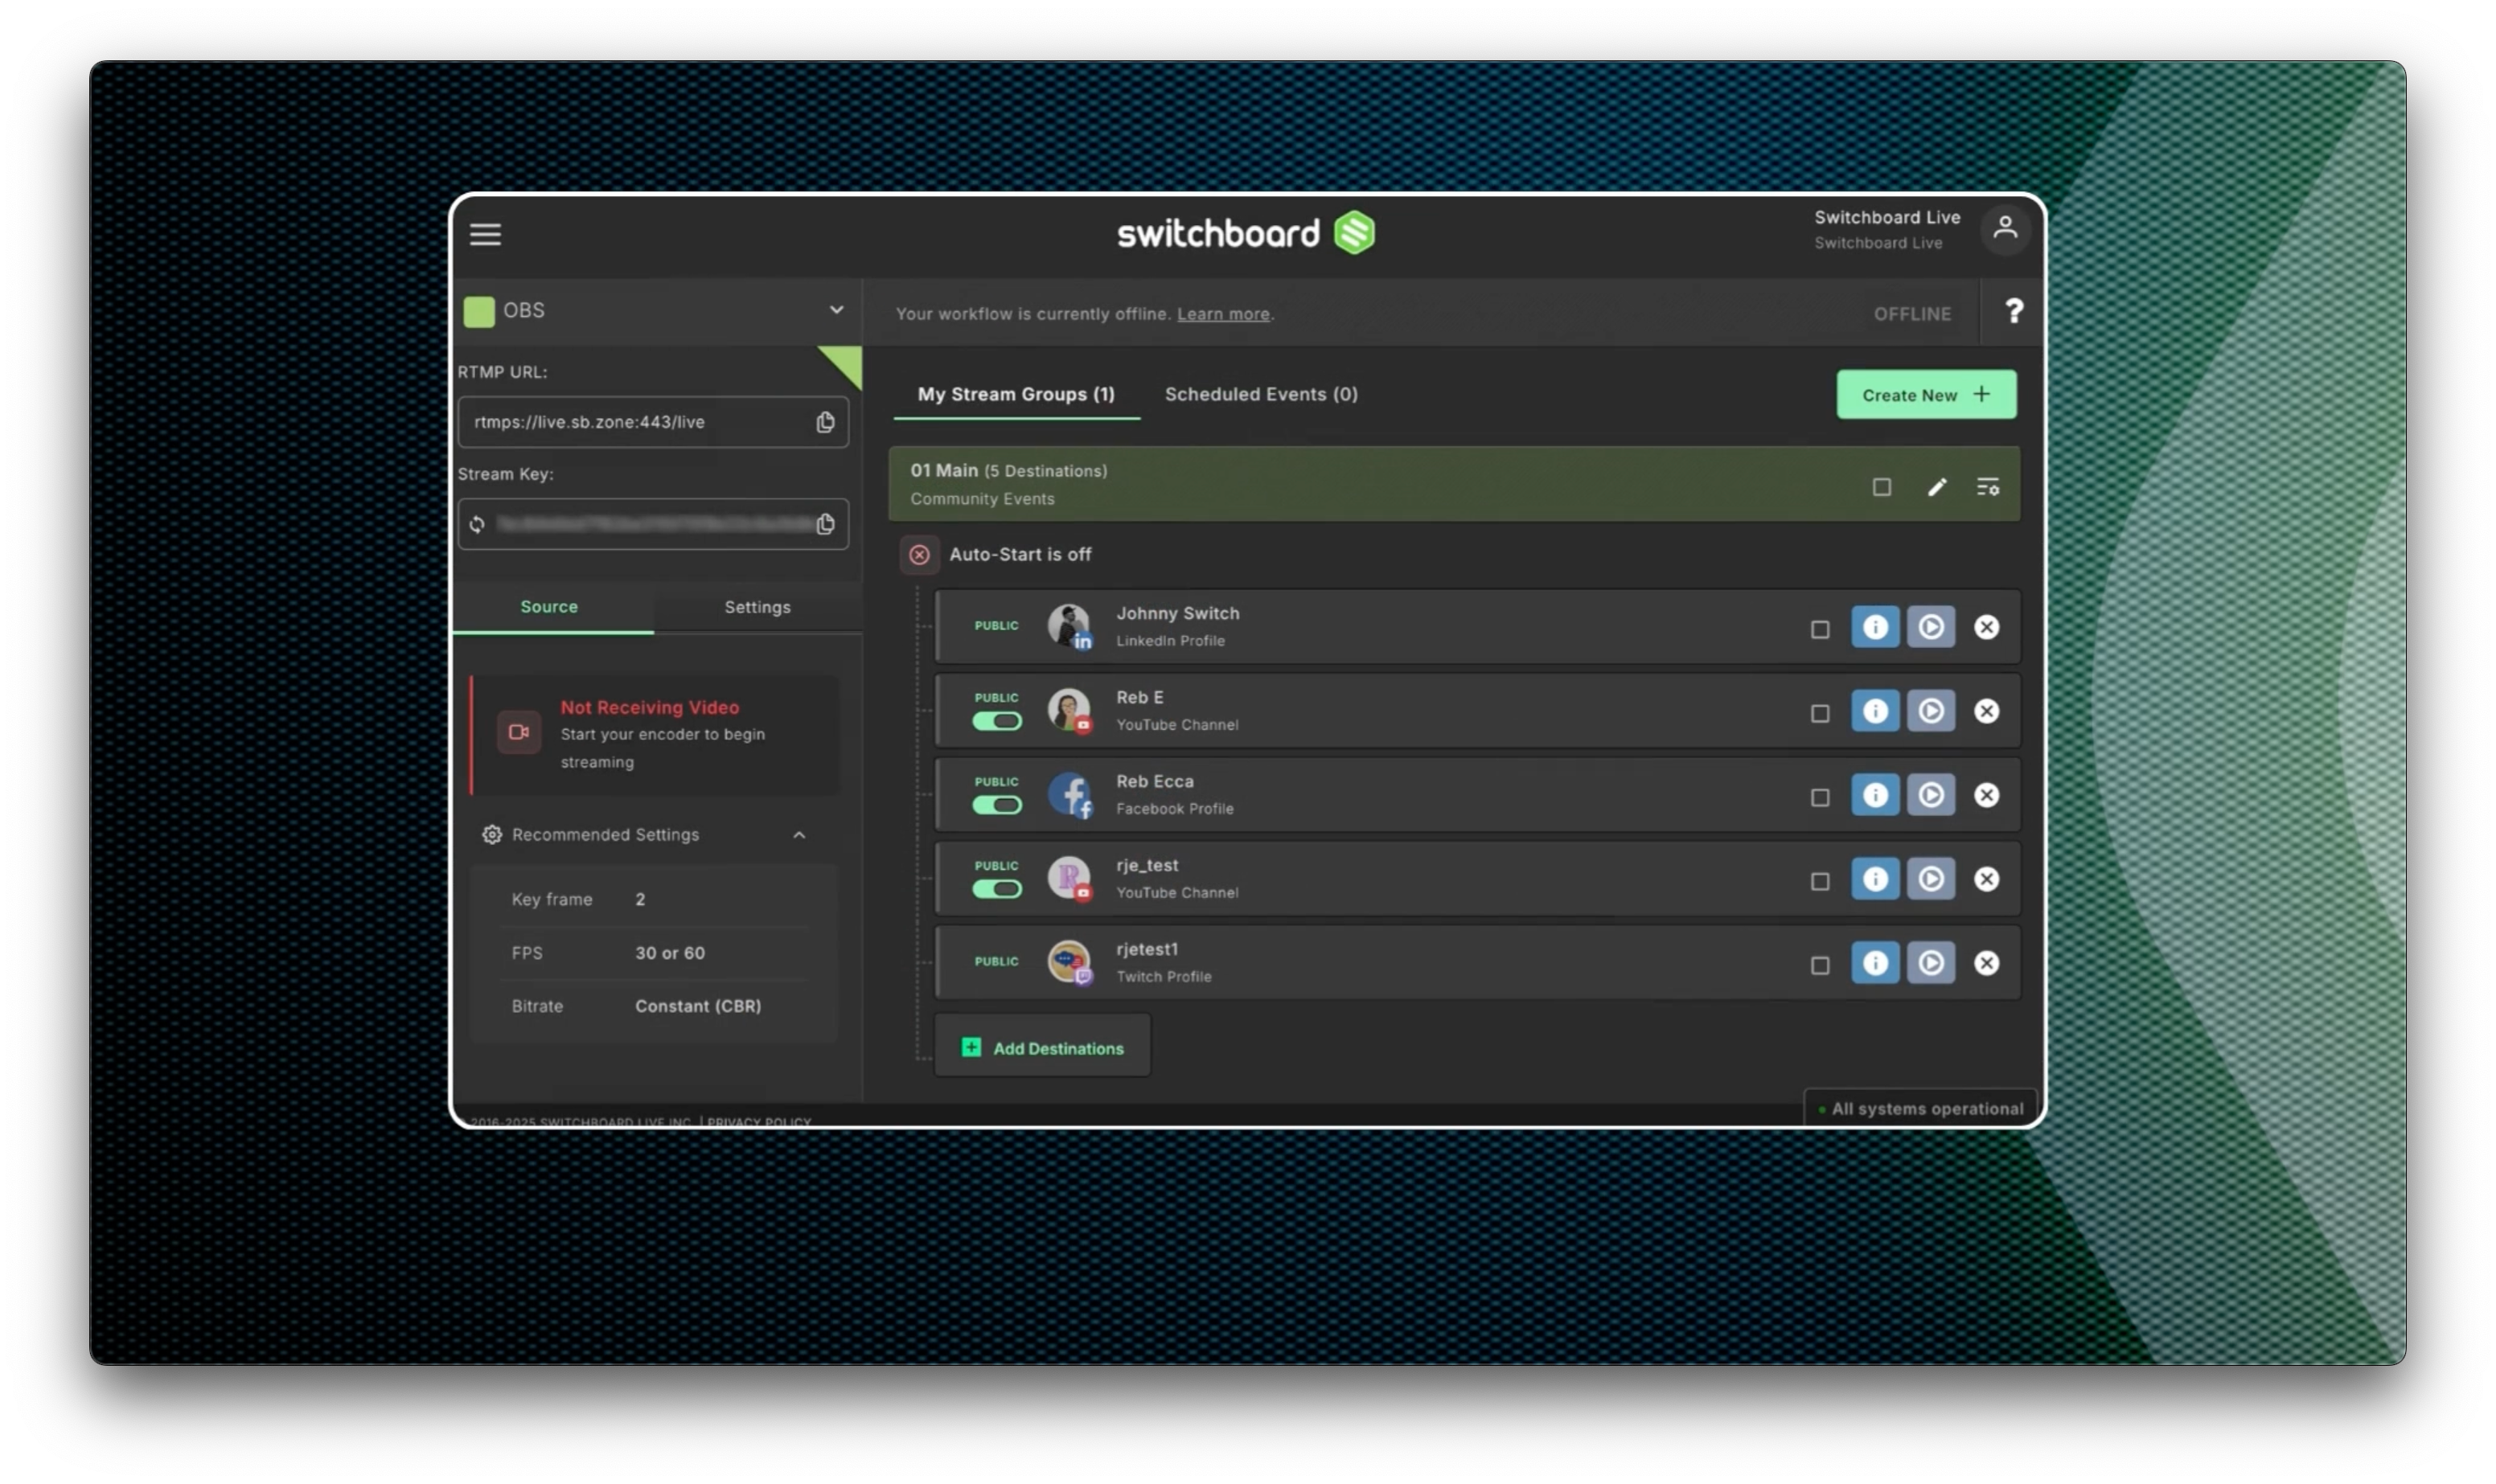Viewport: 2496px width, 1484px height.
Task: Click the '30 or 60' FPS value
Action: pos(670,954)
